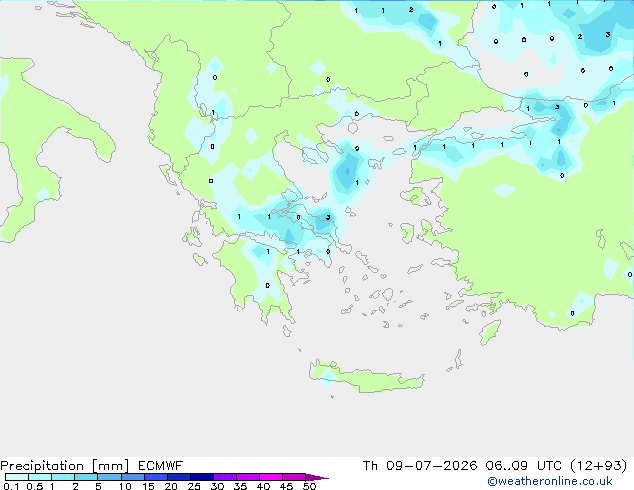
Task: Pick the 15 to 20 mm legend swatch
Action: (x=156, y=477)
